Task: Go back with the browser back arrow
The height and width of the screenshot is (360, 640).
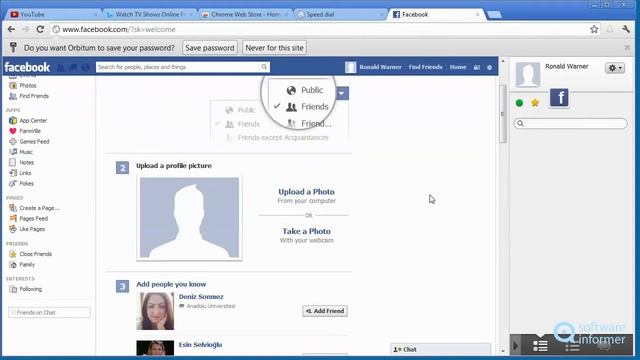Action: [11, 29]
